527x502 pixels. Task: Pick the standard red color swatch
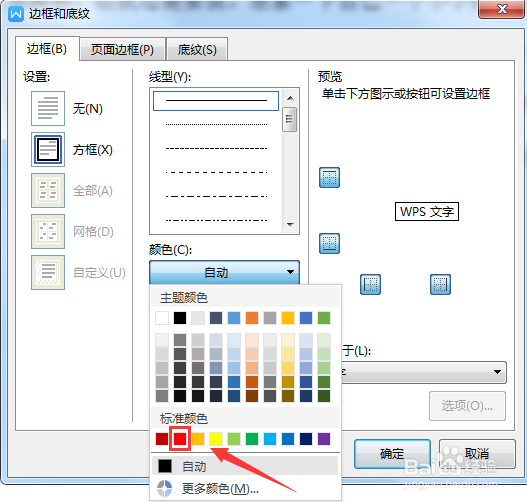[x=180, y=439]
